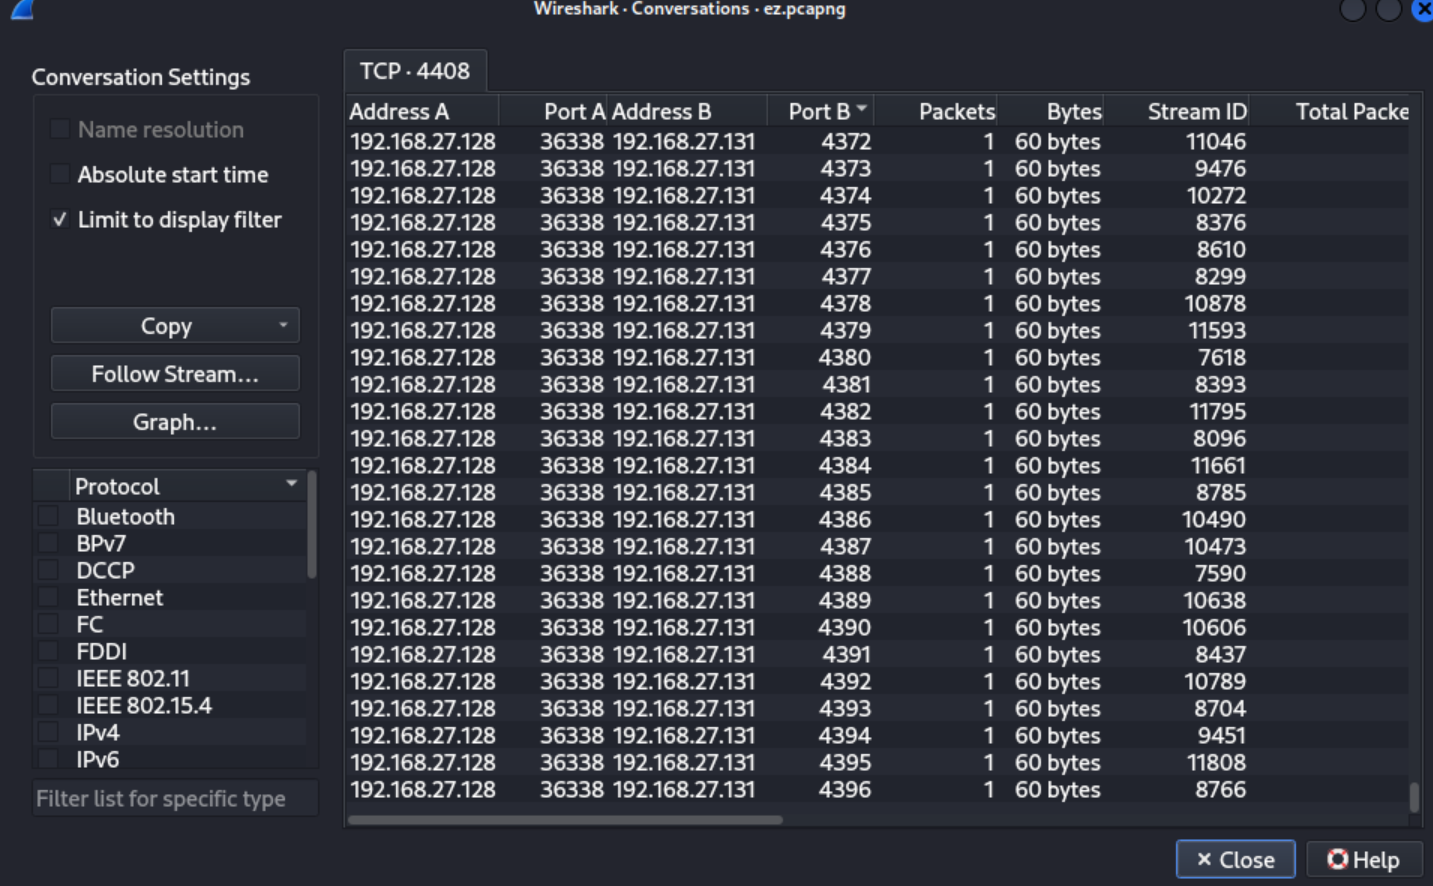
Task: Select row with Port B 4389
Action: (x=878, y=600)
